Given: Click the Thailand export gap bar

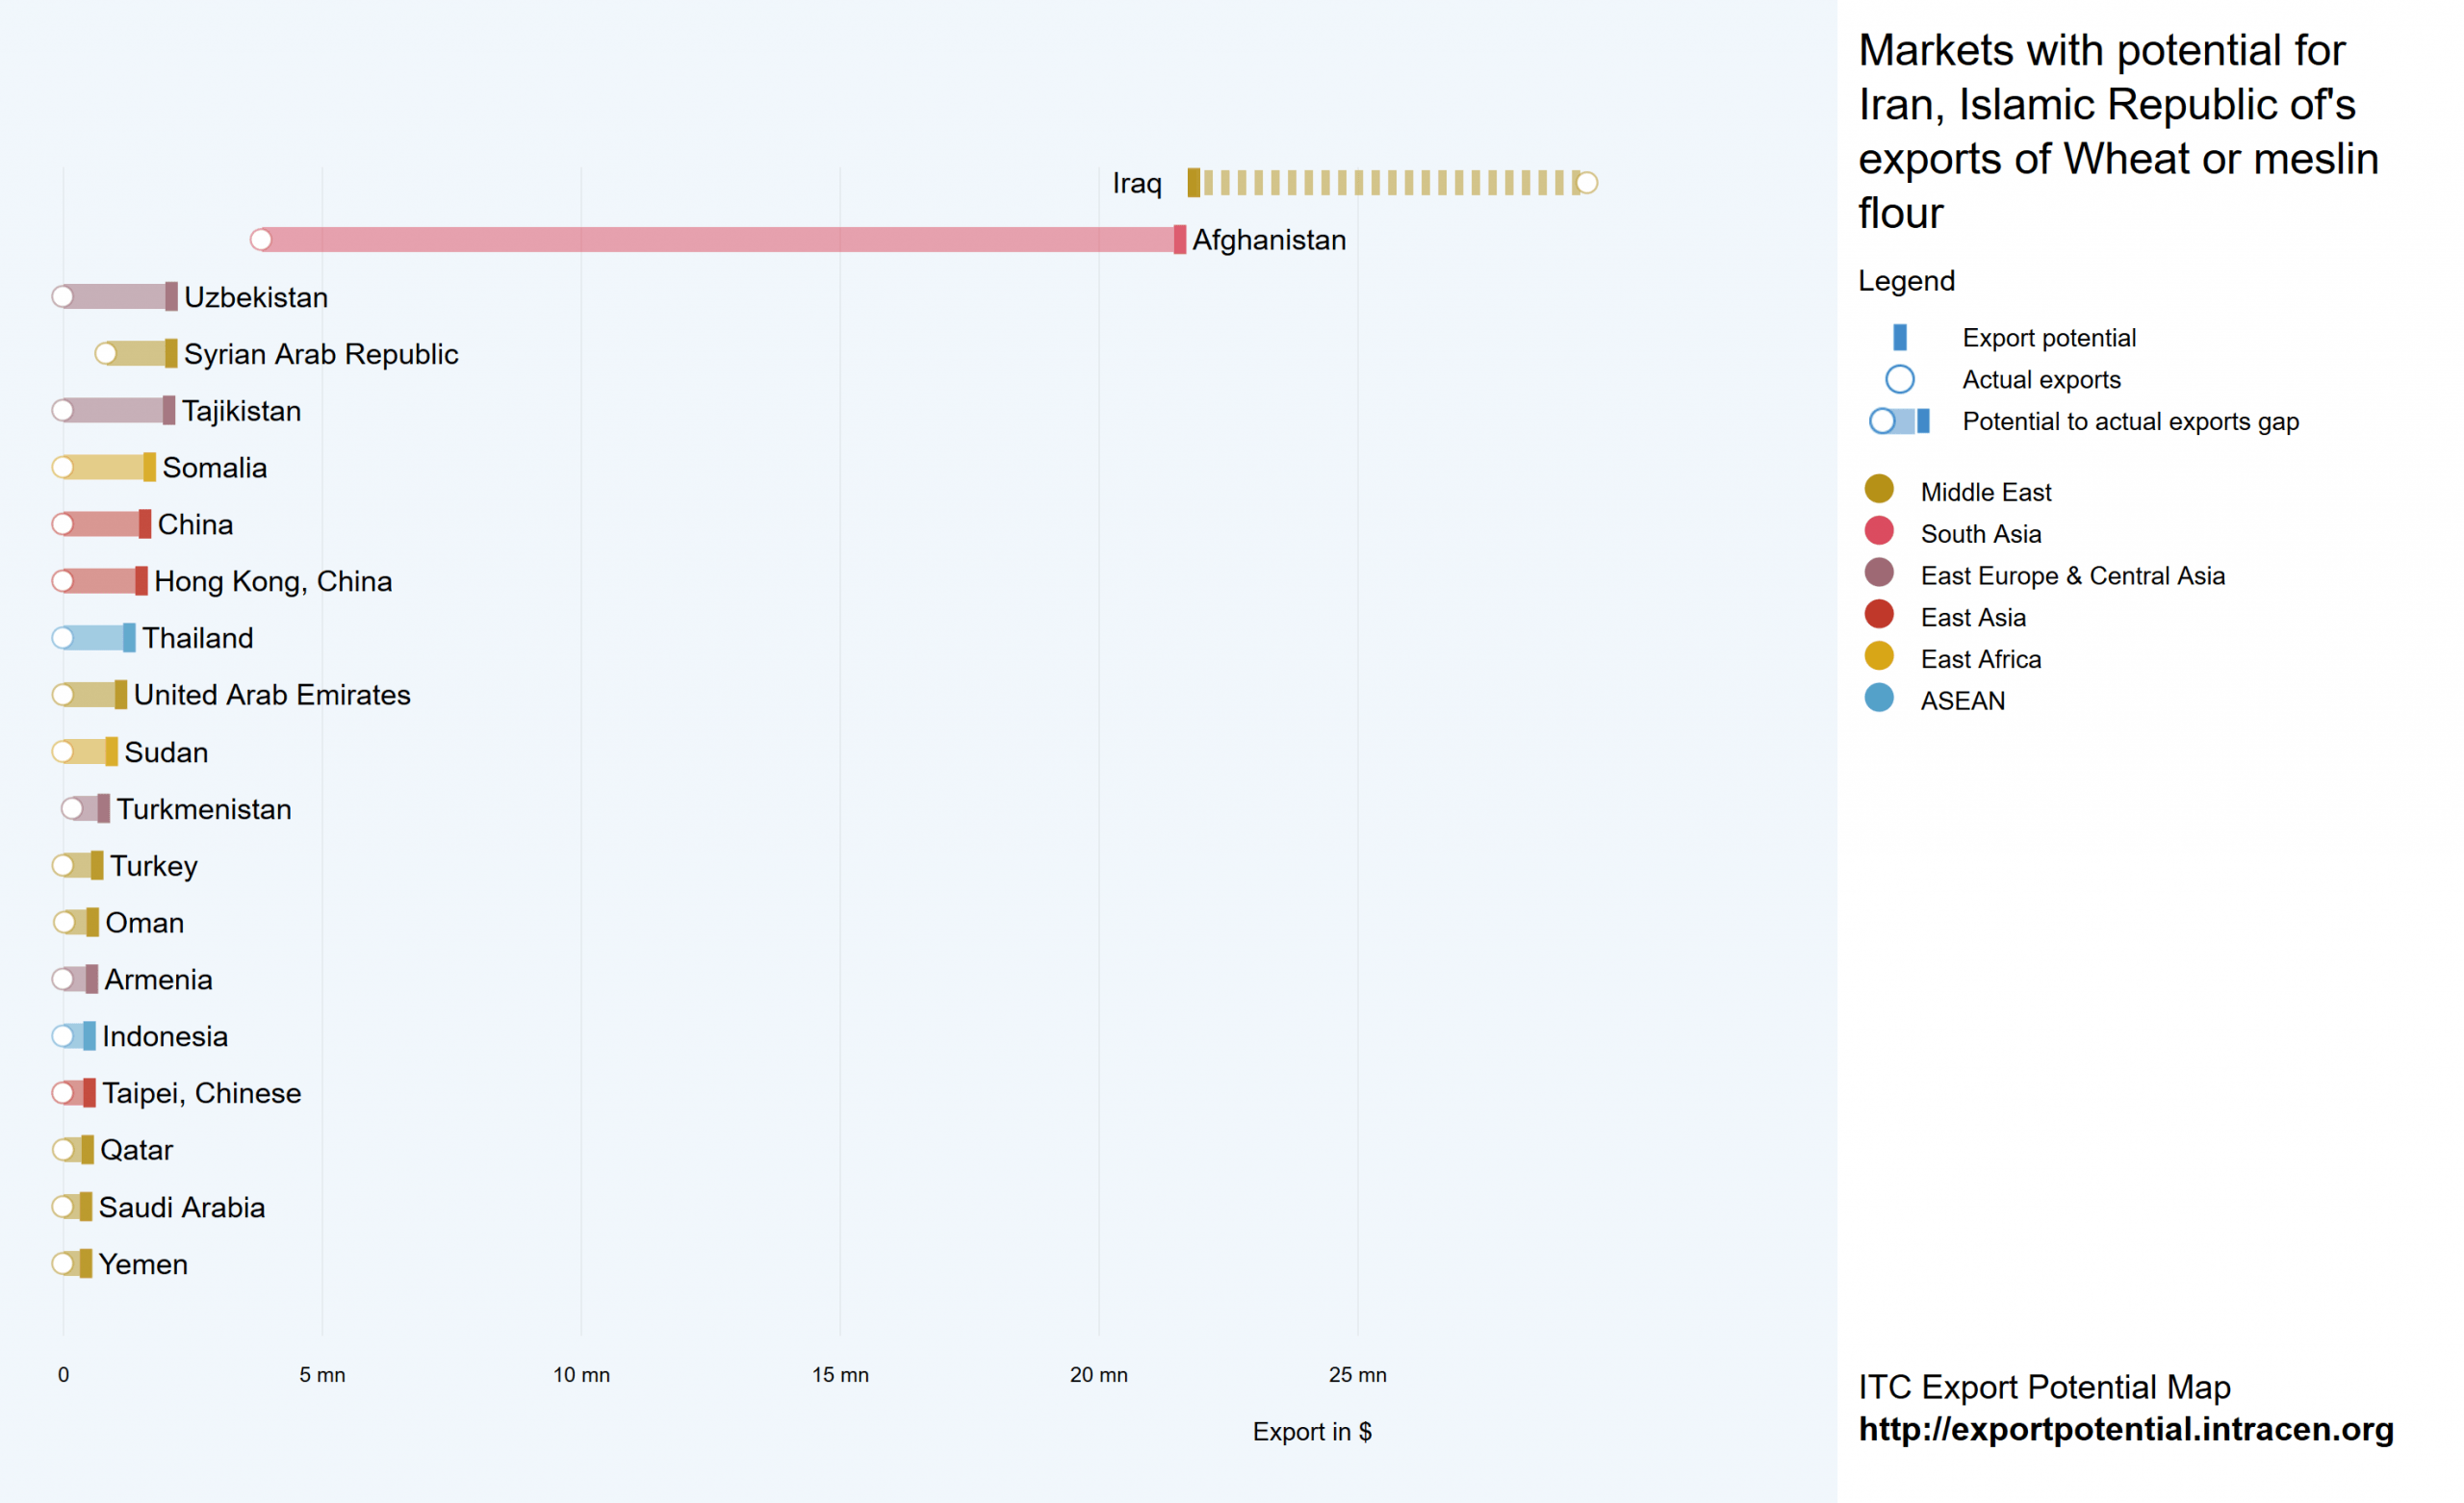Looking at the screenshot, I should click(x=98, y=638).
